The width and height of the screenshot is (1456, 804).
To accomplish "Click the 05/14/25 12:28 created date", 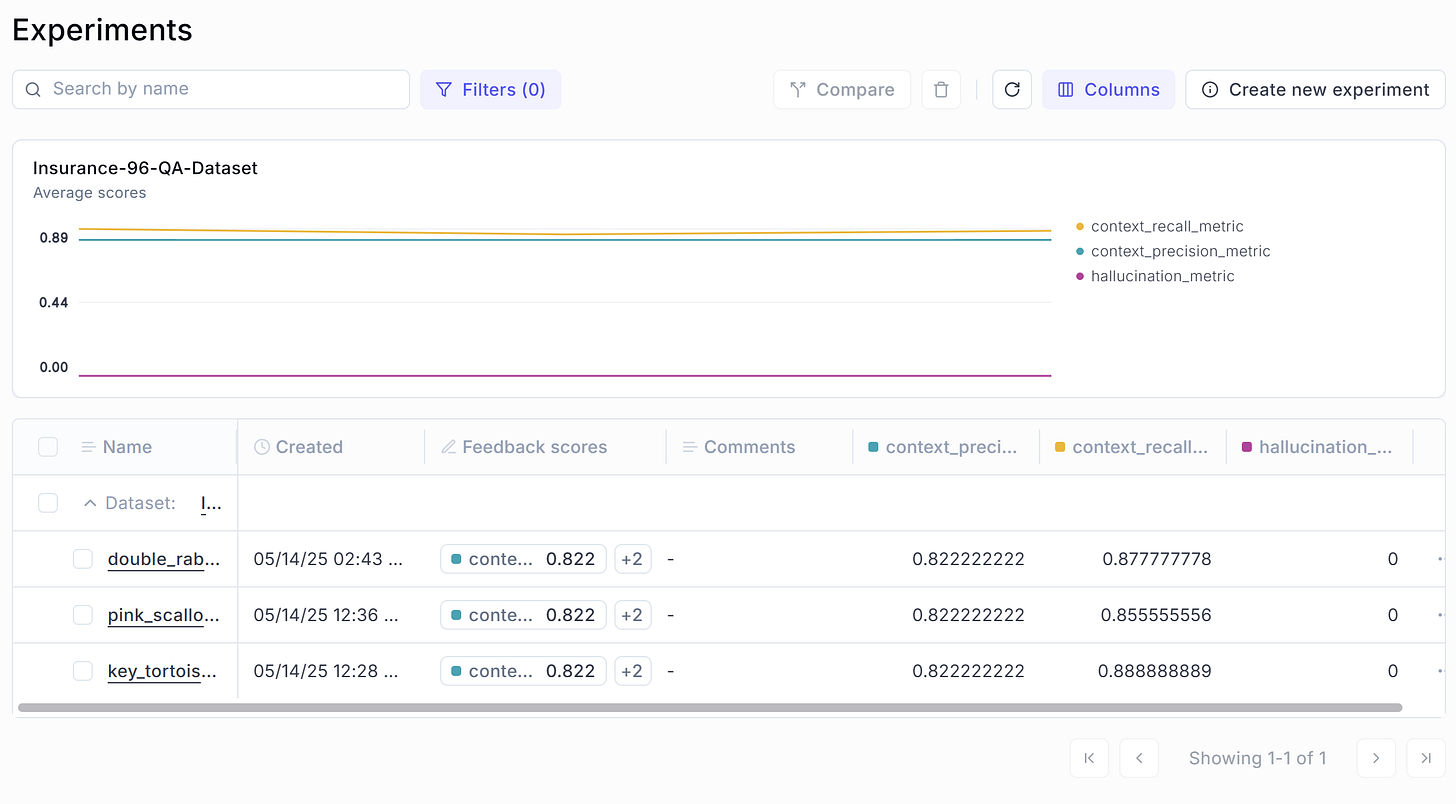I will click(x=326, y=671).
